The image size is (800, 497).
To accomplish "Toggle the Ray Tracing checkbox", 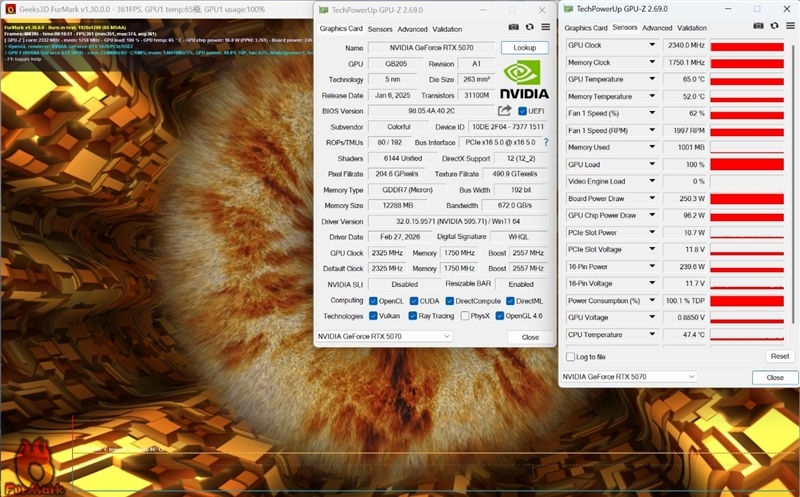I will click(x=413, y=316).
